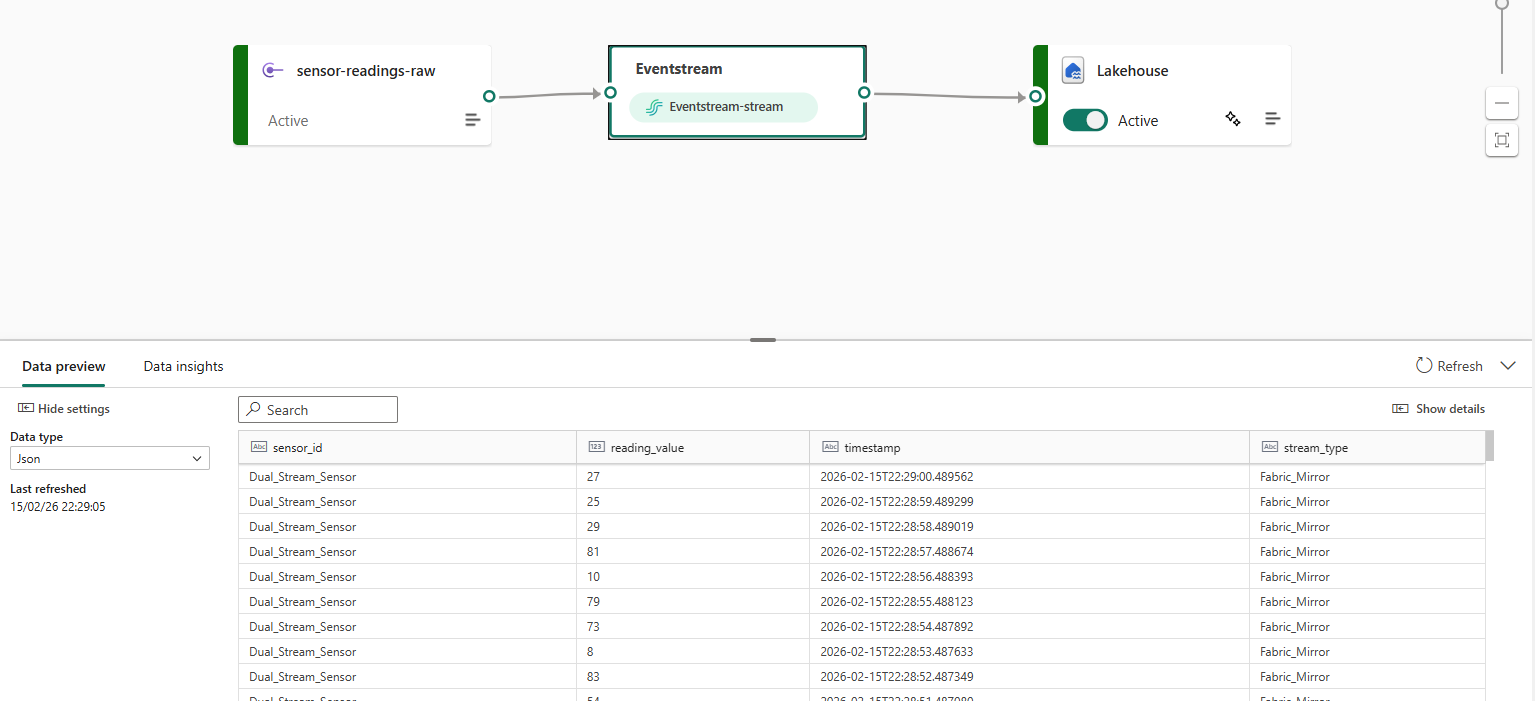
Task: Click the sensor_id column type icon
Action: coord(259,447)
